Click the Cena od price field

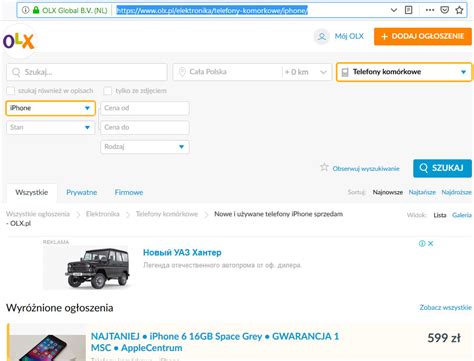click(145, 108)
